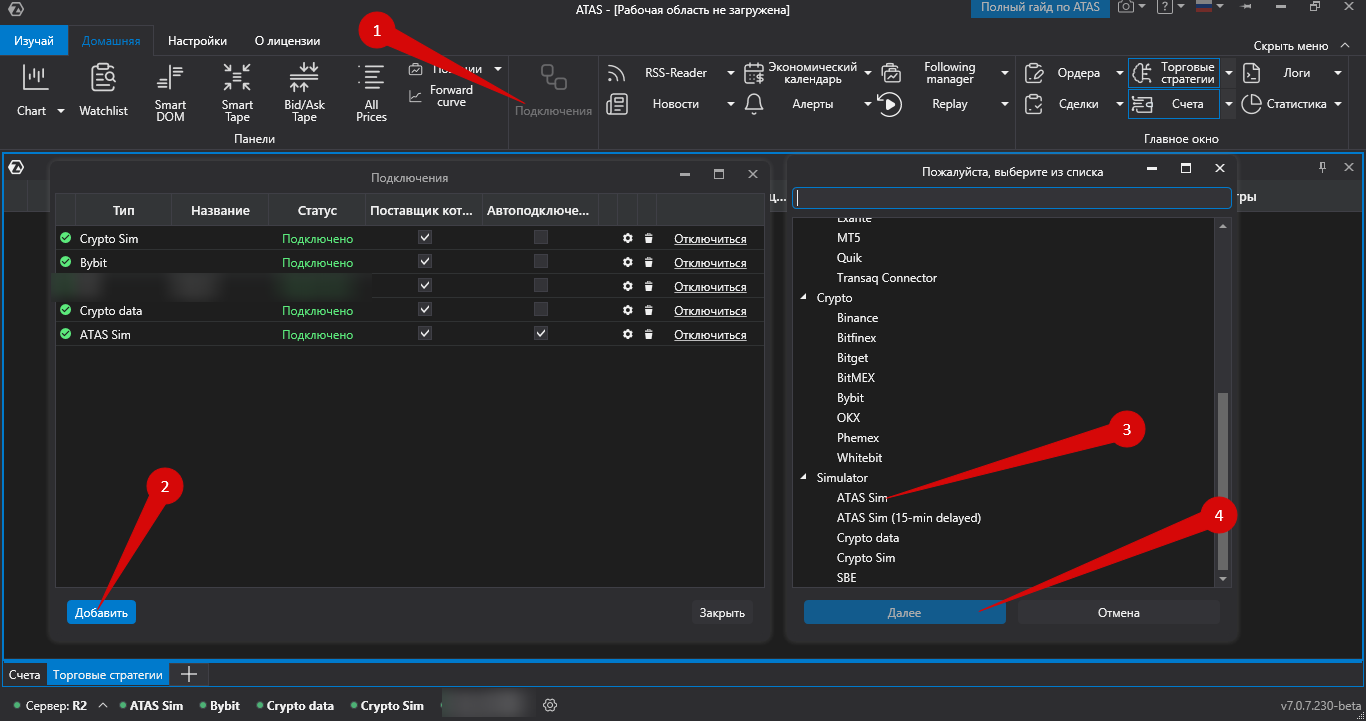
Task: Switch to the Домашняя ribbon tab
Action: [x=110, y=41]
